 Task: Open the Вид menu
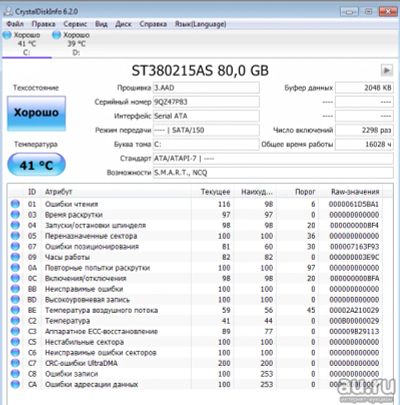point(101,24)
